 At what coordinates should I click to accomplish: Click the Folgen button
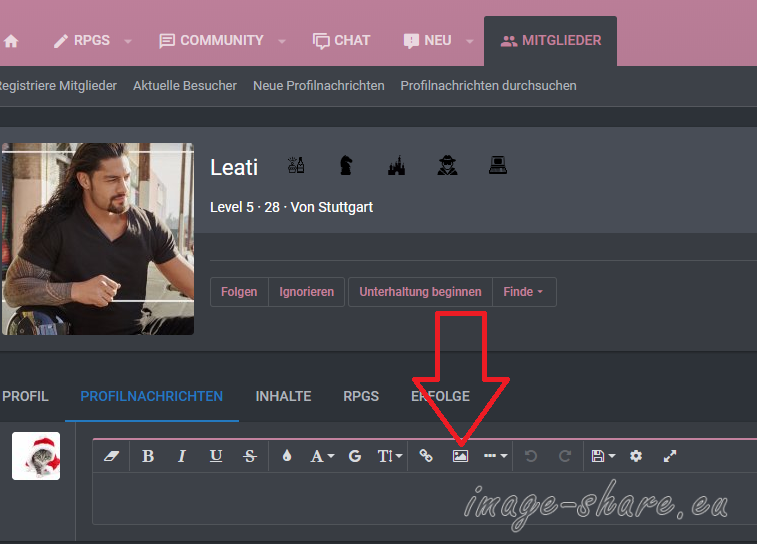coord(239,292)
